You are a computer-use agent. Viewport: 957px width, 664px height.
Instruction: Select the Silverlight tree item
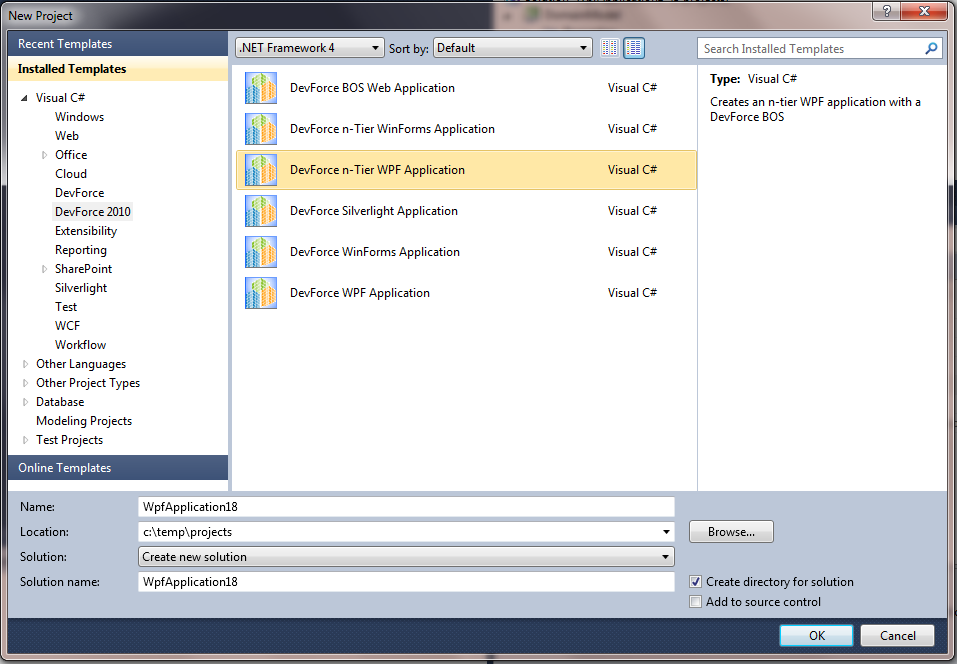pyautogui.click(x=81, y=288)
